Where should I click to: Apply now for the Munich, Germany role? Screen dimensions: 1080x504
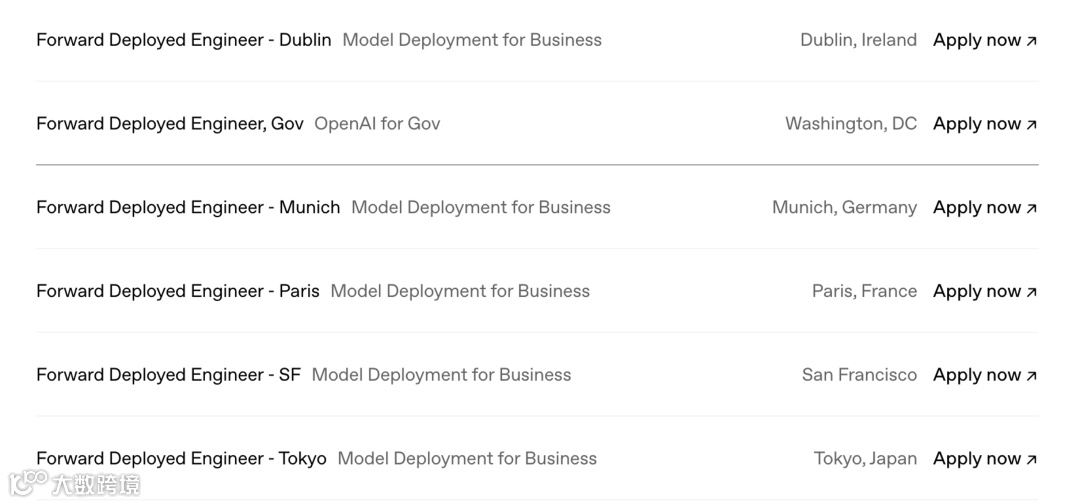[976, 207]
